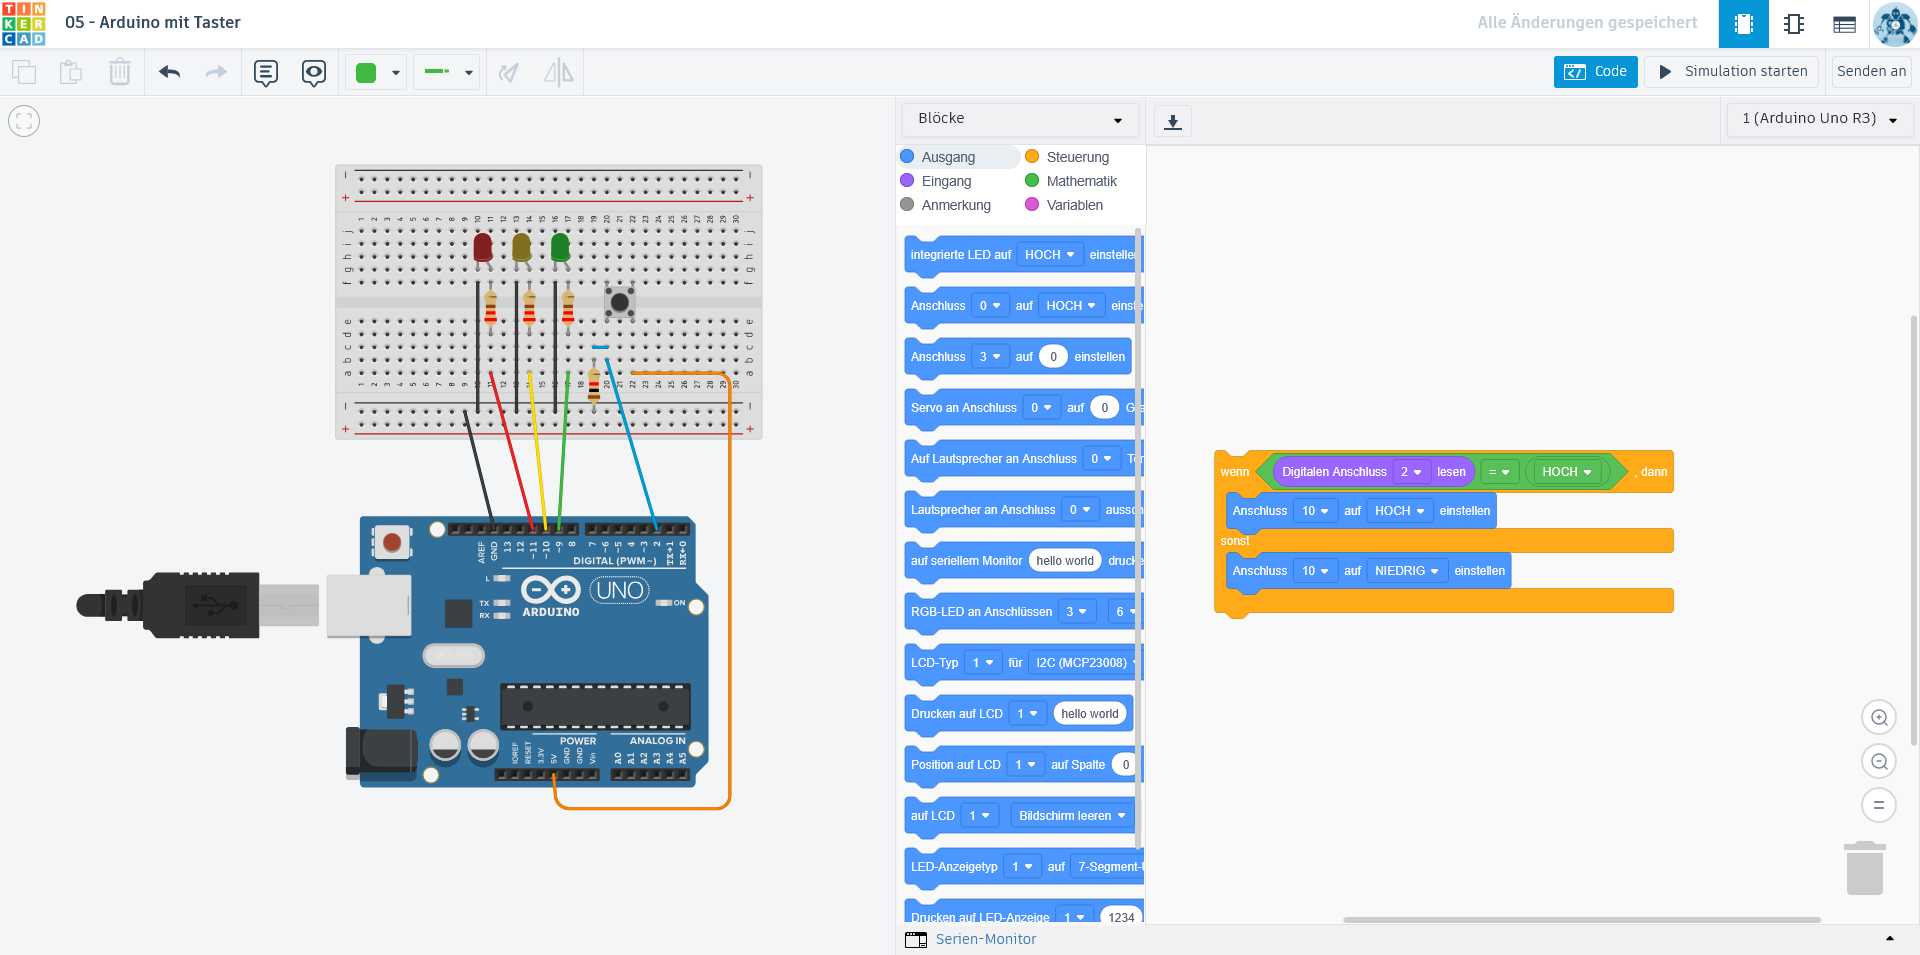The width and height of the screenshot is (1920, 955).
Task: Toggle the Code editor panel
Action: click(x=1595, y=71)
